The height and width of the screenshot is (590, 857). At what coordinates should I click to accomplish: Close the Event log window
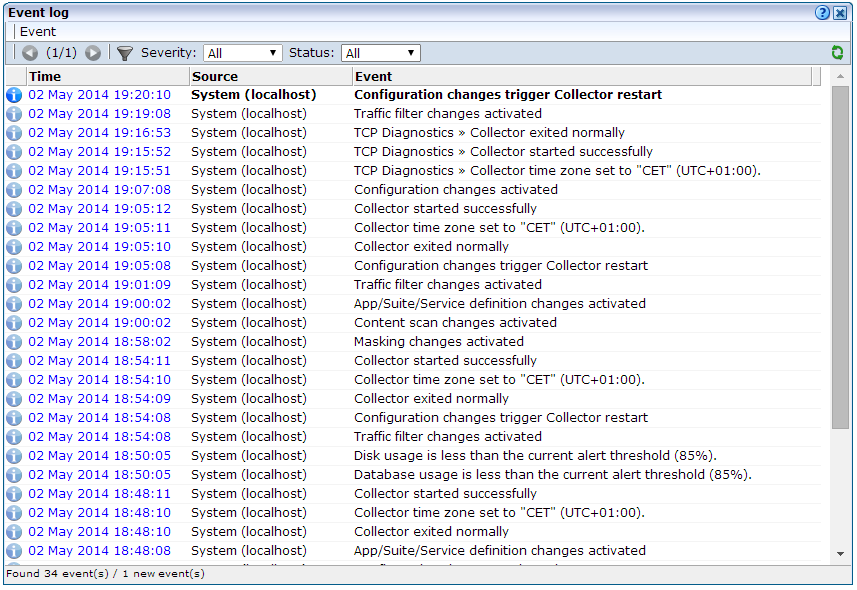[840, 13]
